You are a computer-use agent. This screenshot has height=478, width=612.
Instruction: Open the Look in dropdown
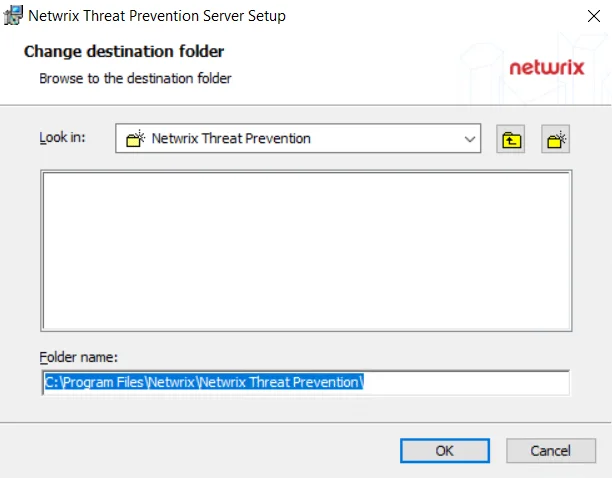click(x=470, y=139)
